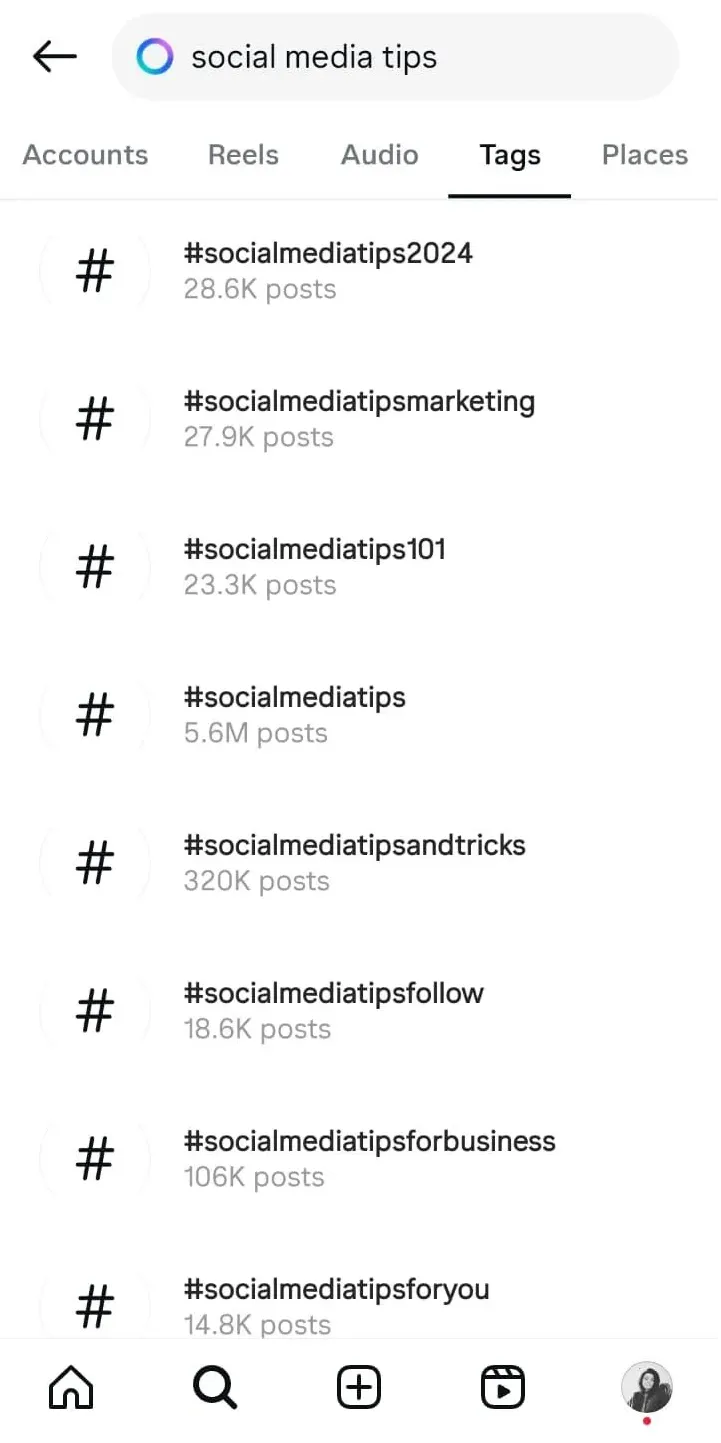Open your profile via the avatar
This screenshot has width=721, height=1443.
point(647,1387)
